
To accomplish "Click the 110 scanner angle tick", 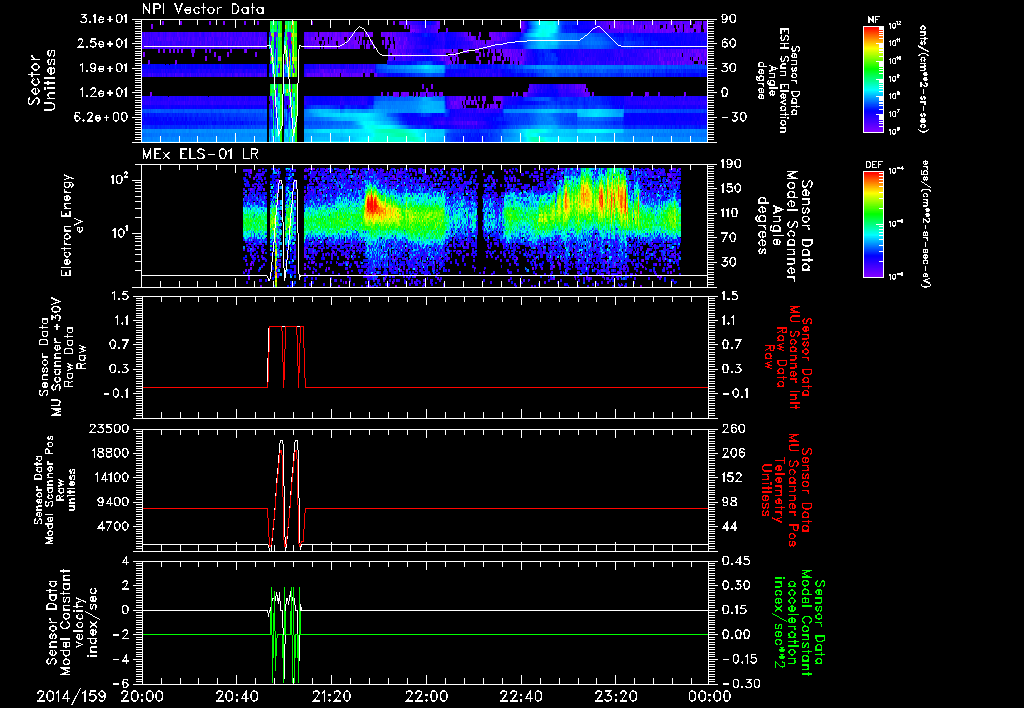I will tap(731, 213).
